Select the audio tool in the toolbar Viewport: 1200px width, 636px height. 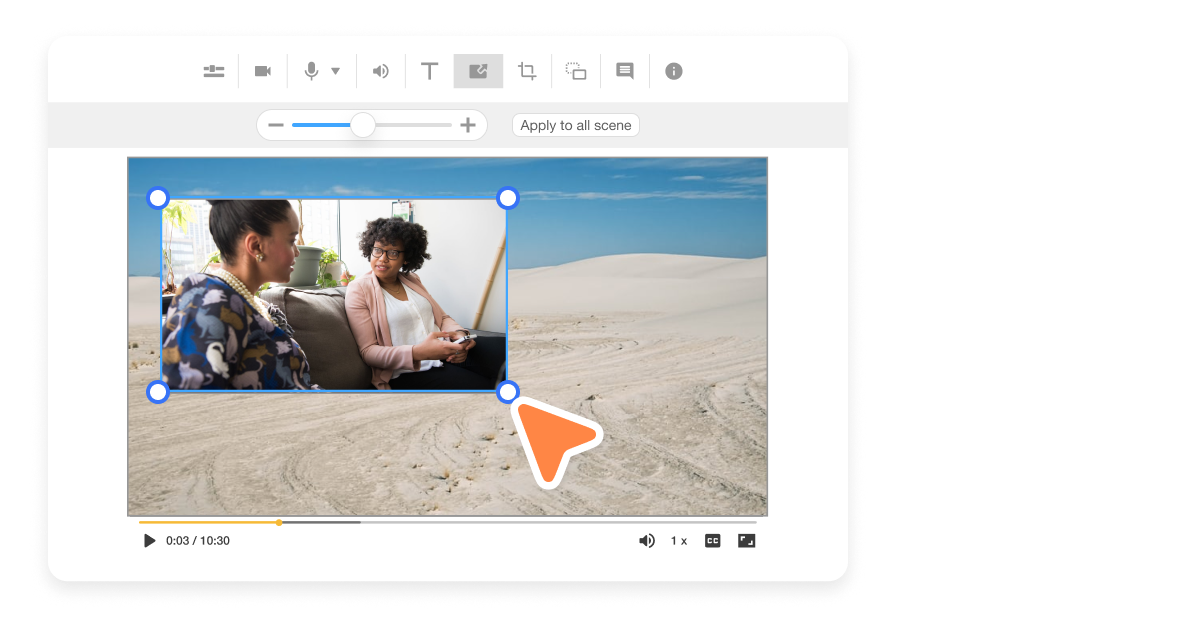380,70
